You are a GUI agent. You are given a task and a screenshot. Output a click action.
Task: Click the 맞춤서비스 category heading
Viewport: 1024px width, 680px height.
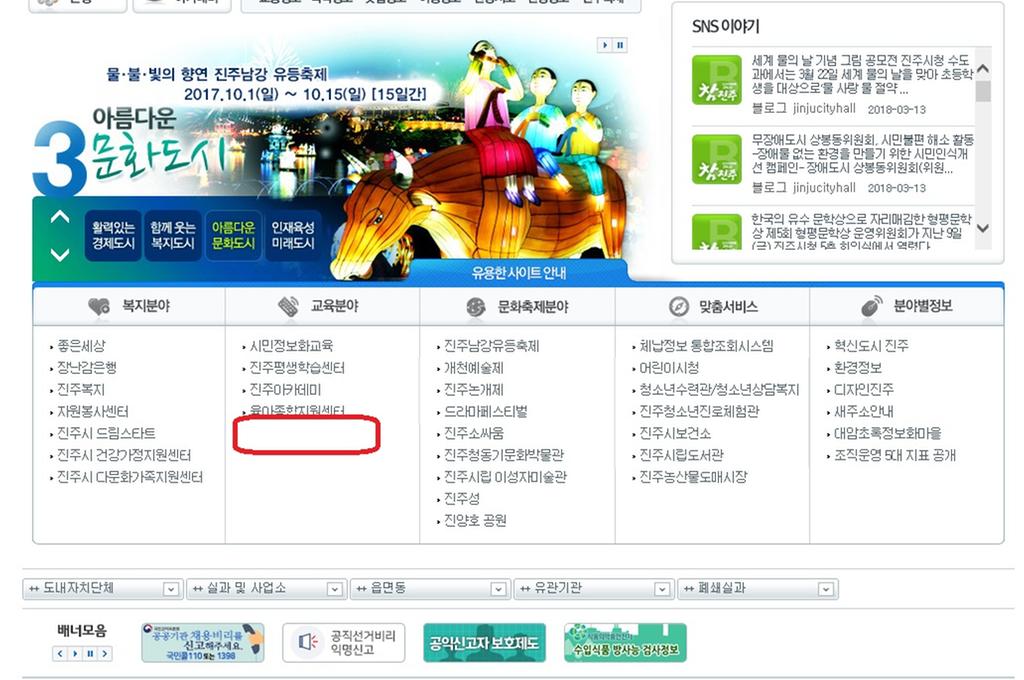pos(713,306)
